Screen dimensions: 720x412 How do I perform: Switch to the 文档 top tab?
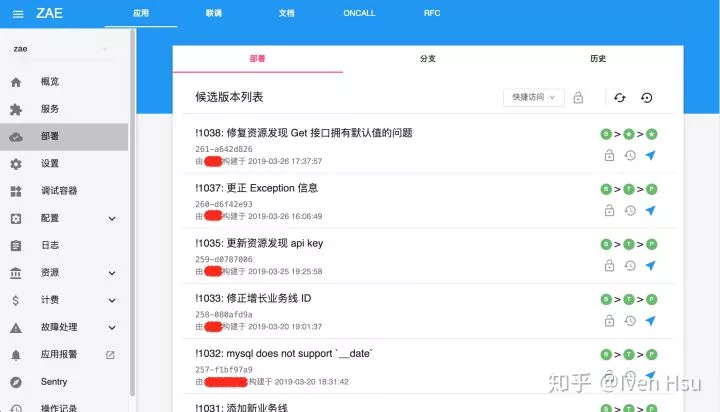[x=287, y=13]
